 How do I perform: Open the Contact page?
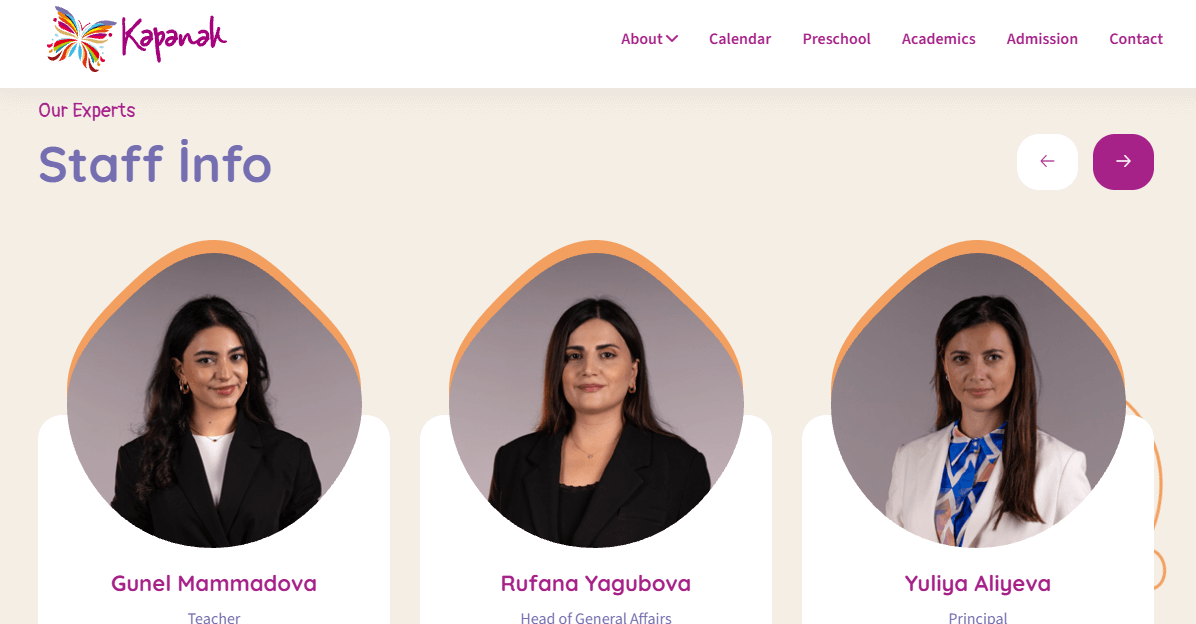pyautogui.click(x=1136, y=39)
